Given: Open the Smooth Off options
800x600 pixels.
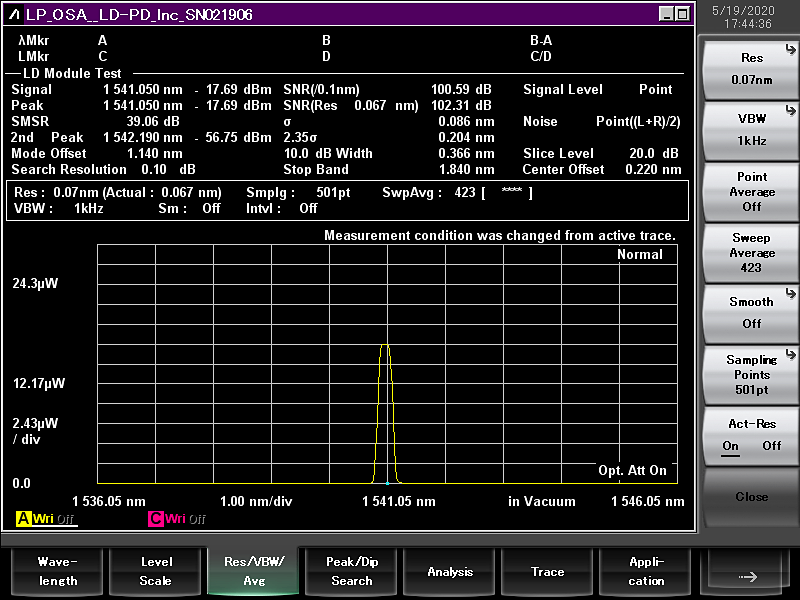Looking at the screenshot, I should (x=751, y=313).
